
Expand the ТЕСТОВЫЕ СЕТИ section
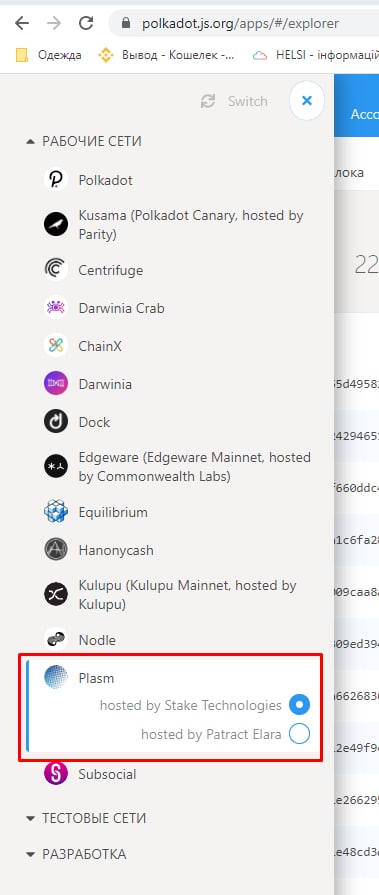coord(86,818)
